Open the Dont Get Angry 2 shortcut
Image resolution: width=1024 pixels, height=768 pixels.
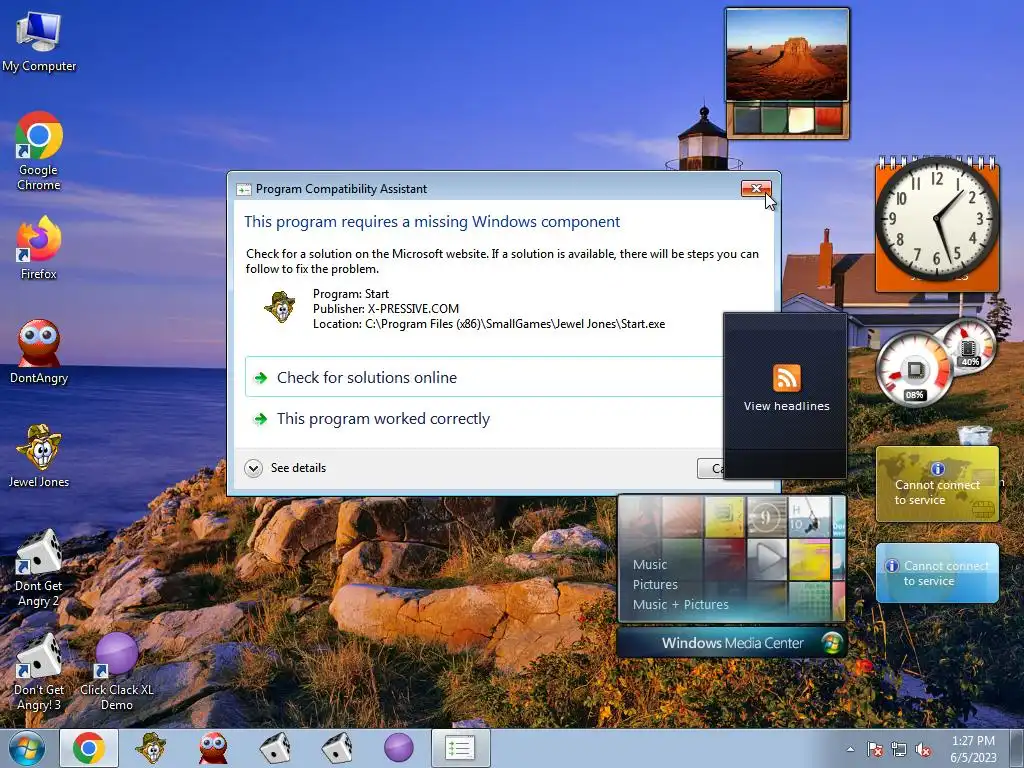tap(39, 568)
